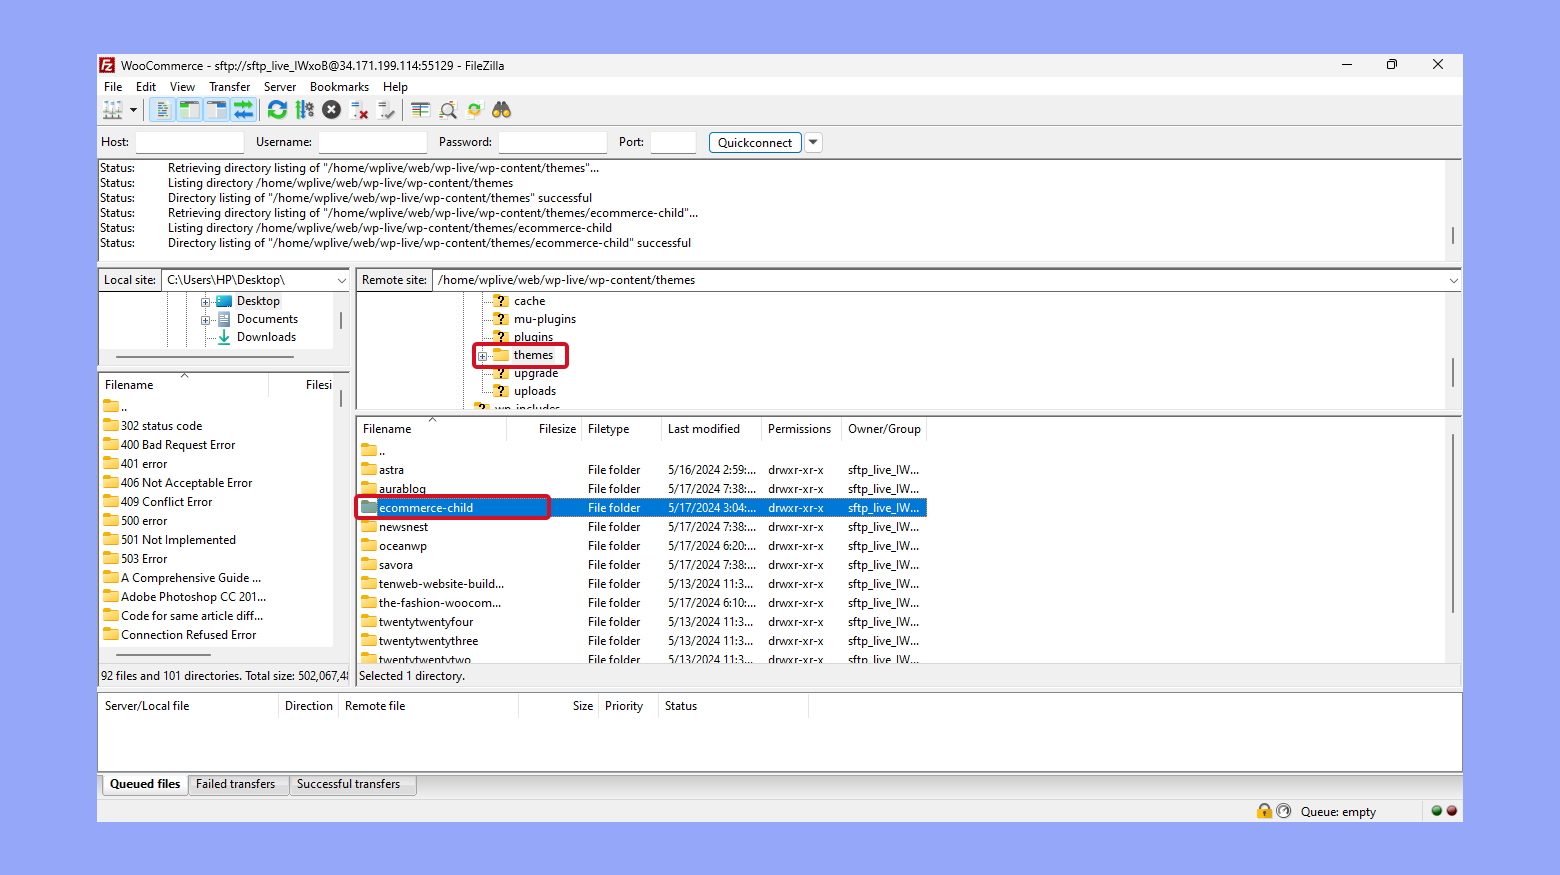Screen dimensions: 1560x875
Task: Open the Quickconnect history dropdown arrow
Action: coord(813,142)
